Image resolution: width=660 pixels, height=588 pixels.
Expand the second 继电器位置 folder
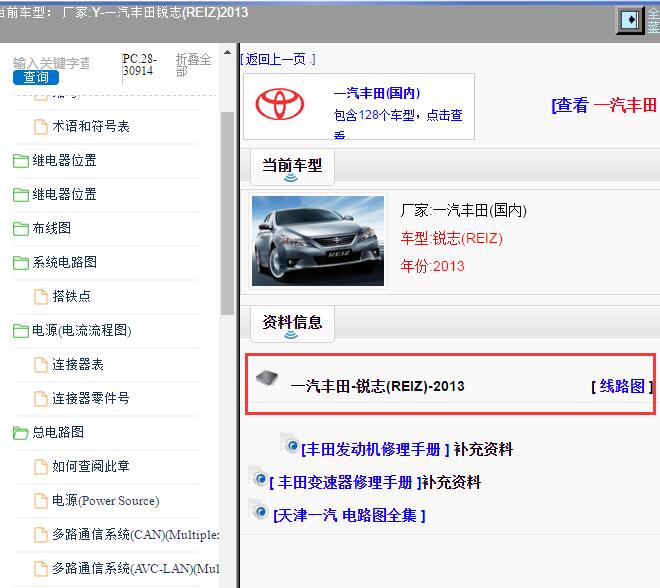click(64, 194)
